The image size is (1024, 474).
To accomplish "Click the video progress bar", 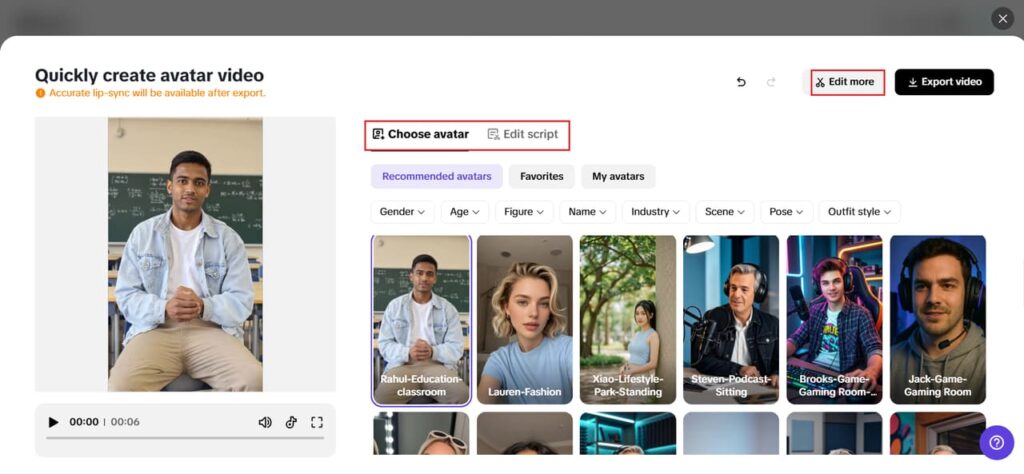I will click(x=185, y=437).
